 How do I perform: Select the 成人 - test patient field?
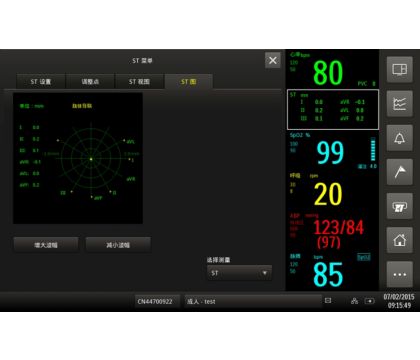click(x=253, y=301)
